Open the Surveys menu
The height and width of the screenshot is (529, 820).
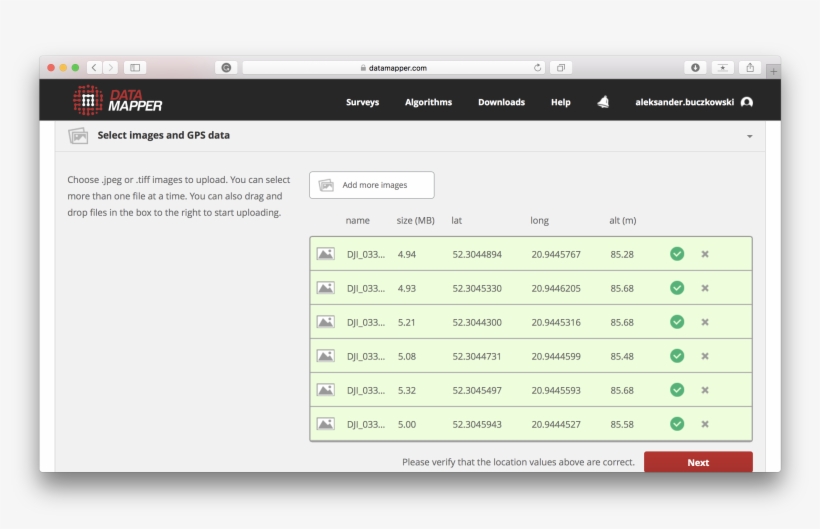click(x=362, y=102)
